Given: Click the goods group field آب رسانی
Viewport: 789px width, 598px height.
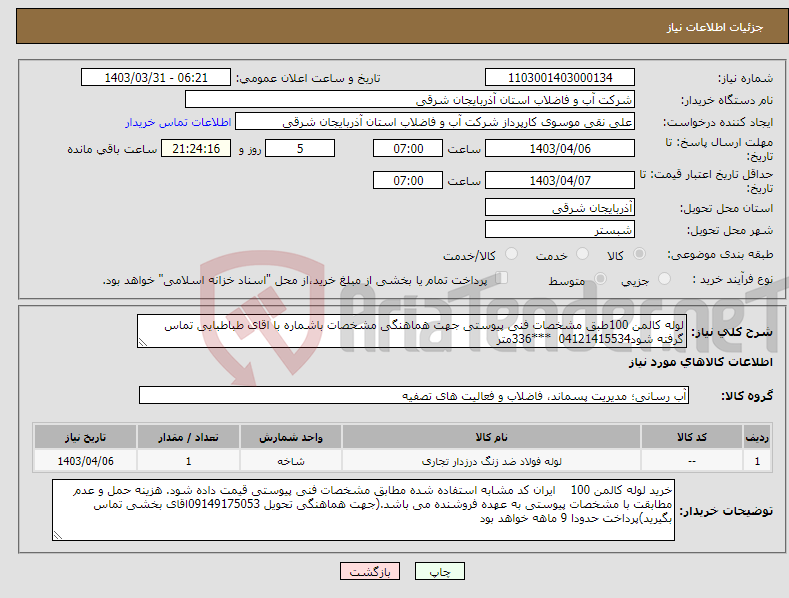Looking at the screenshot, I should coord(414,395).
